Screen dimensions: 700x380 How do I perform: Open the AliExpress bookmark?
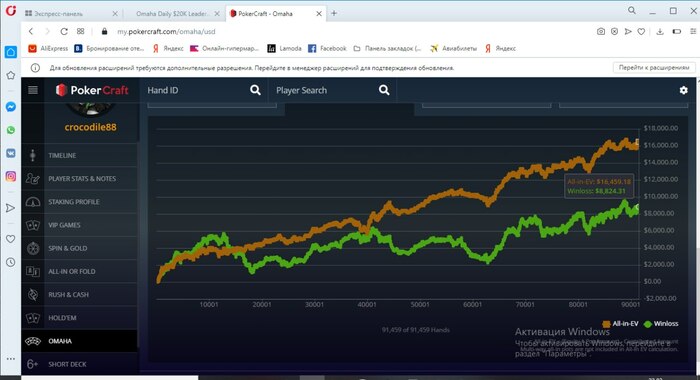pos(48,48)
